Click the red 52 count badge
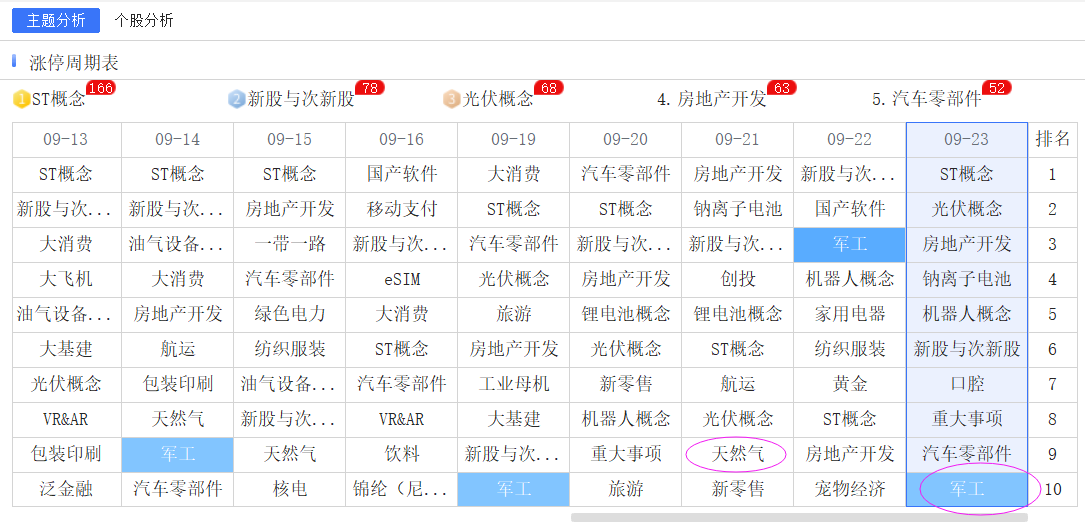This screenshot has height=522, width=1085. 997,88
